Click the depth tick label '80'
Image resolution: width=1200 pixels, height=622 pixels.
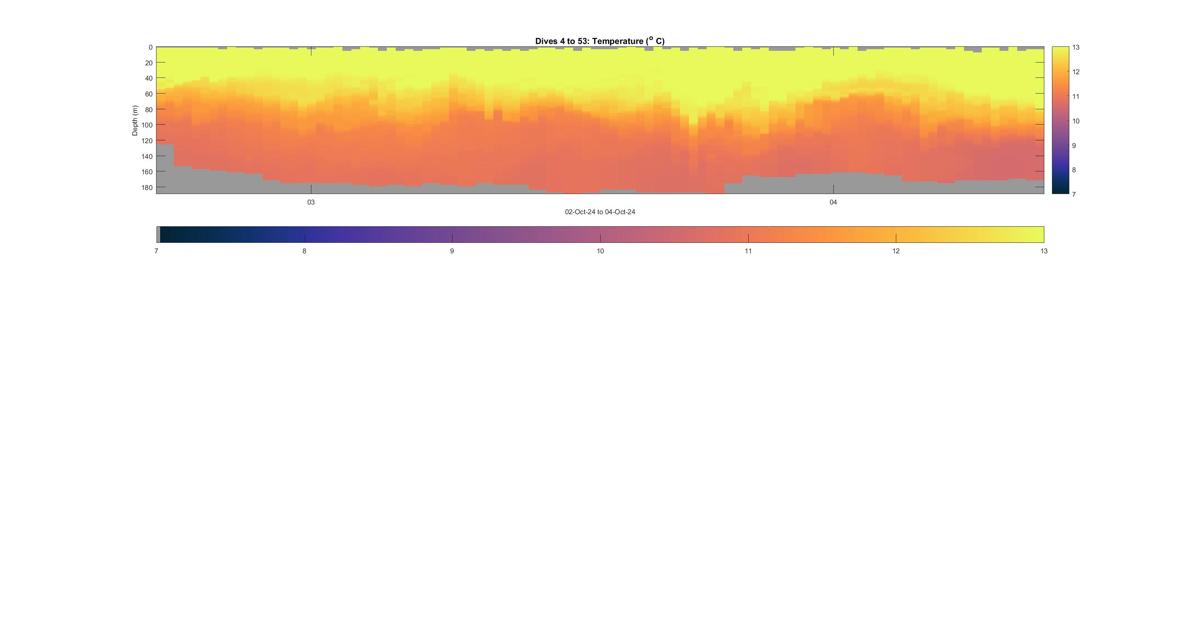[148, 109]
